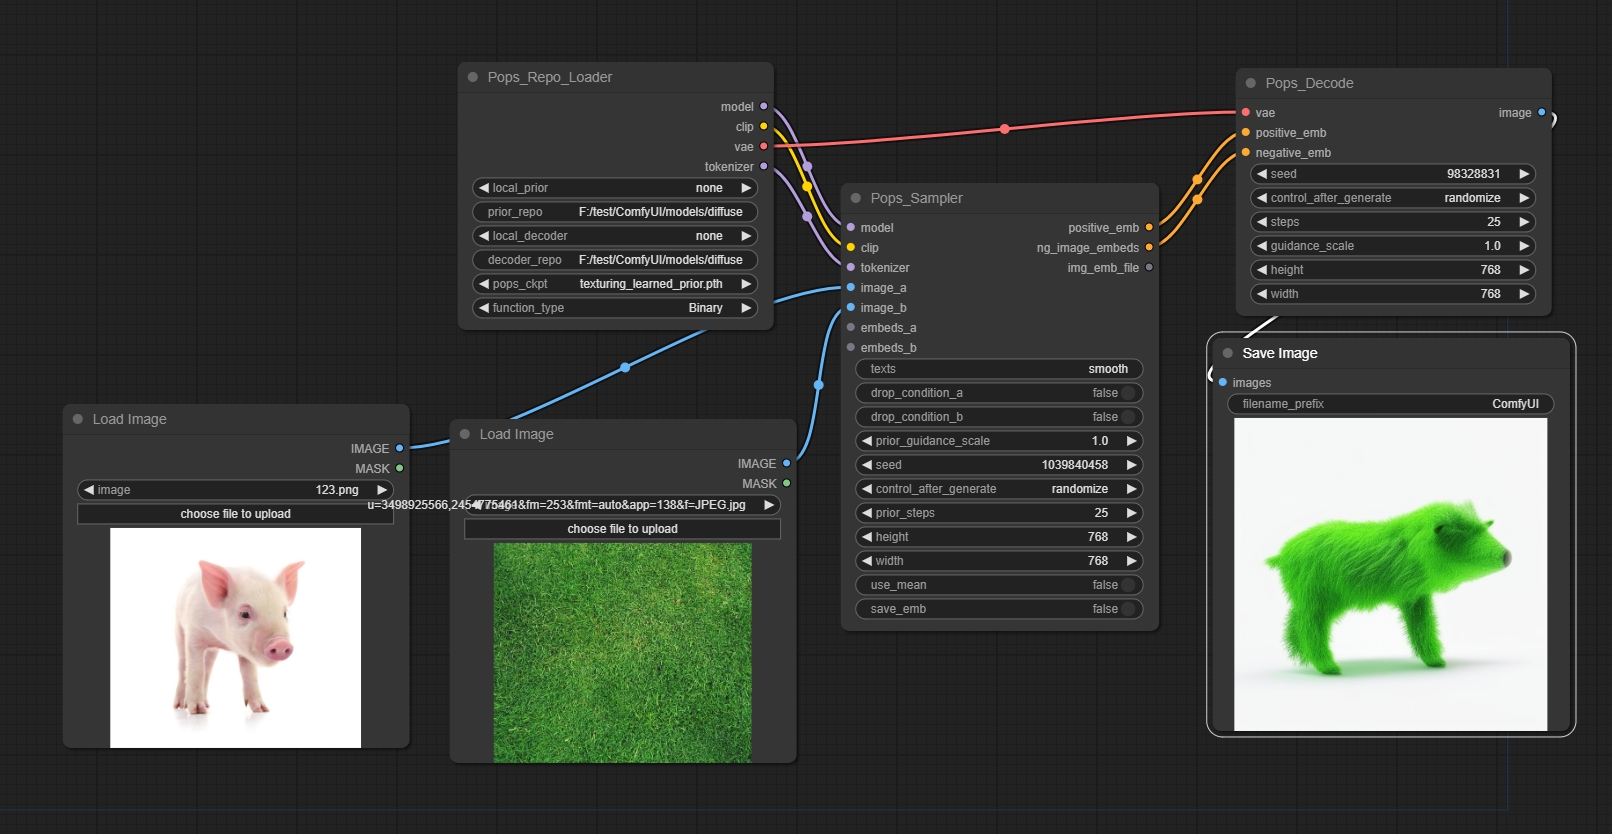This screenshot has height=834, width=1612.
Task: Open control_after_generate selector in Pops_Decode
Action: [1393, 198]
